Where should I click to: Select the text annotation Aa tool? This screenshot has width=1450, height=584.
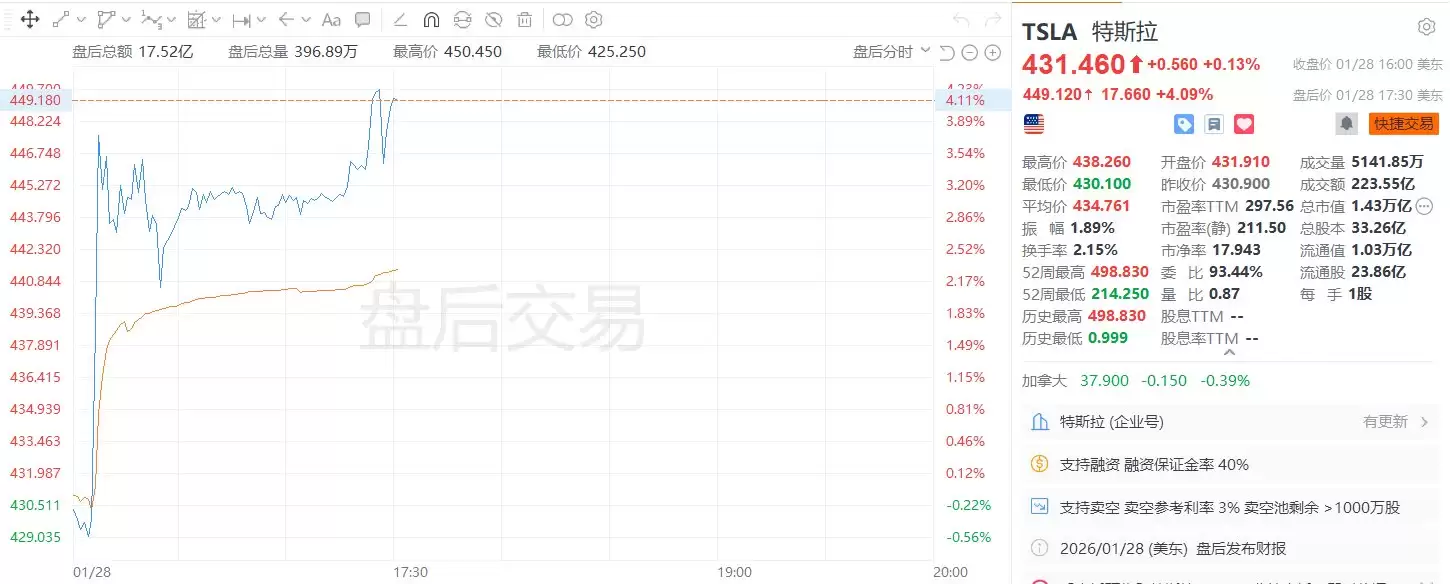[x=331, y=19]
